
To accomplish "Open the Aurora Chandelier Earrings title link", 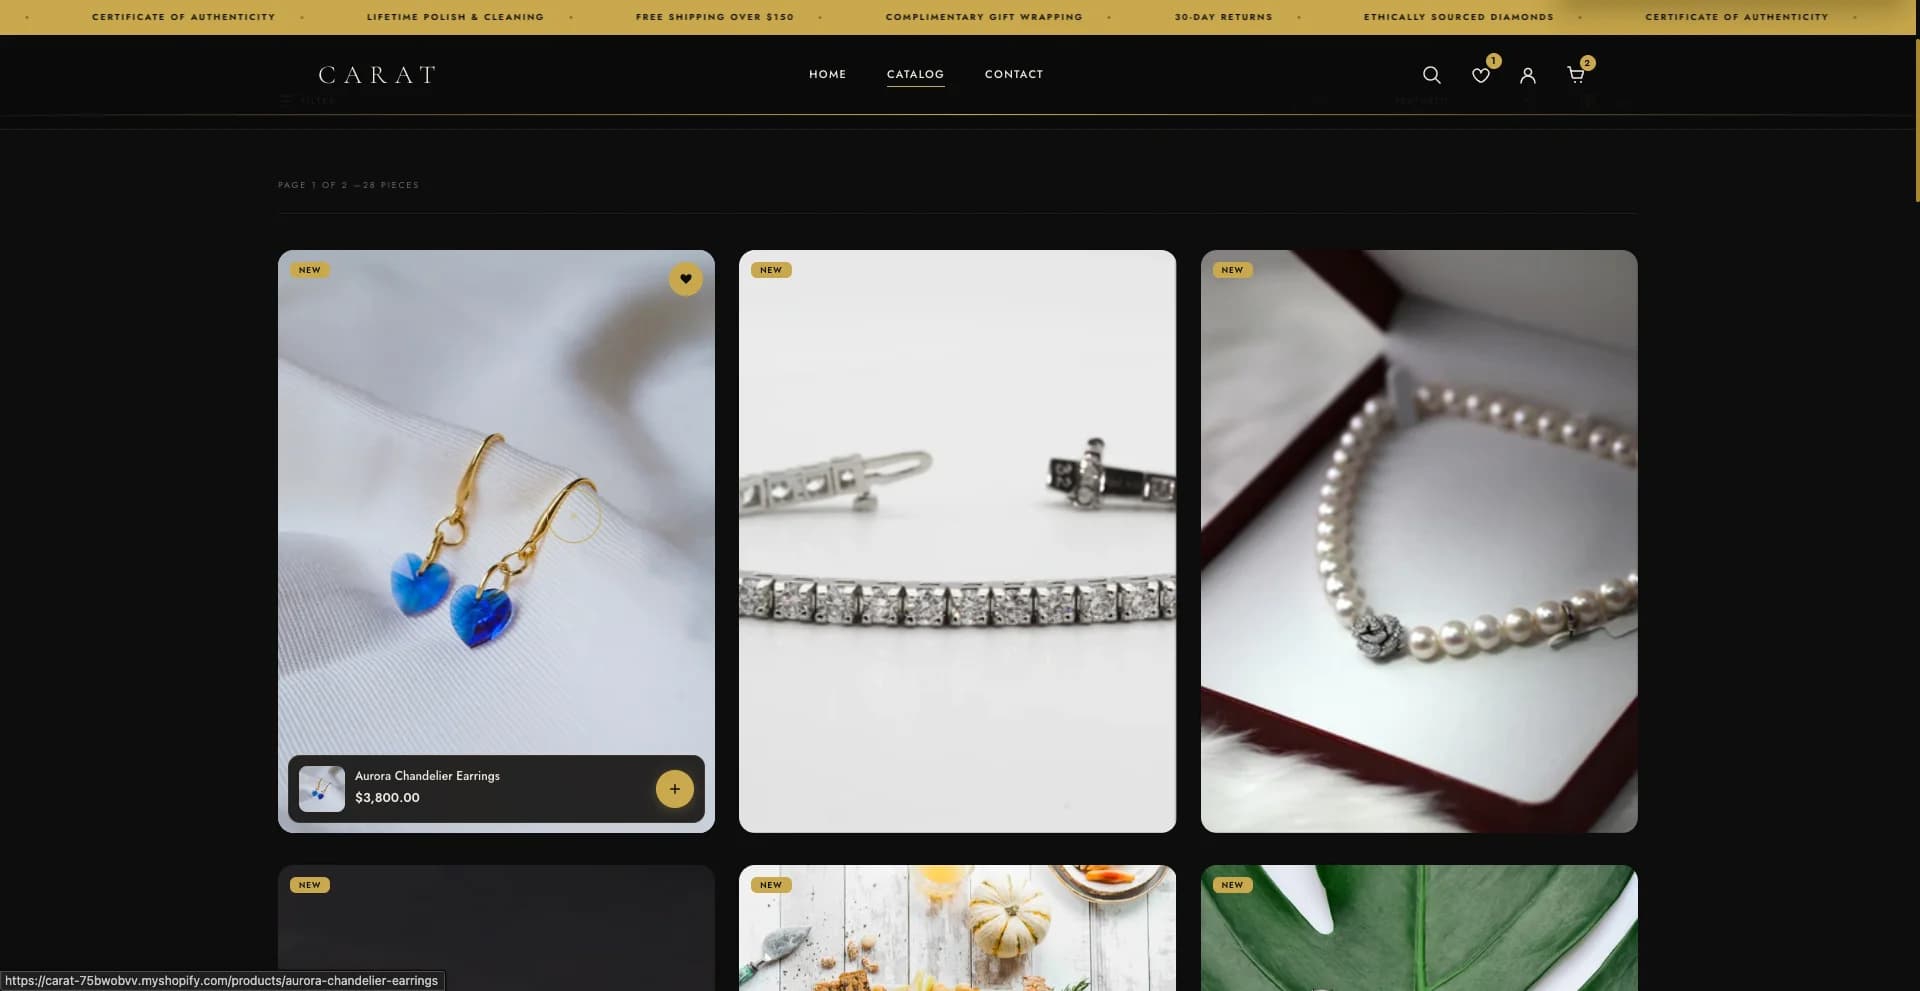I will click(x=427, y=776).
